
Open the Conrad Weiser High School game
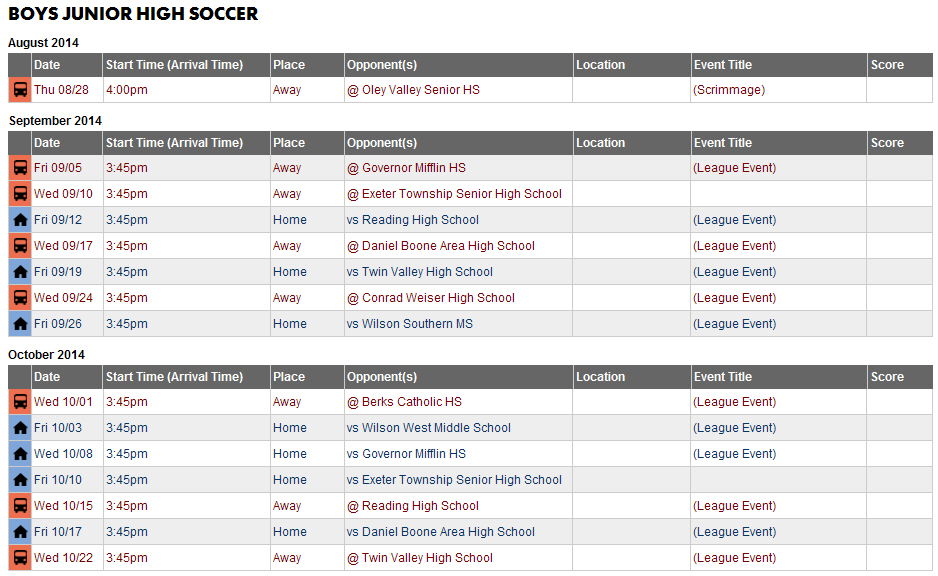[x=431, y=298]
